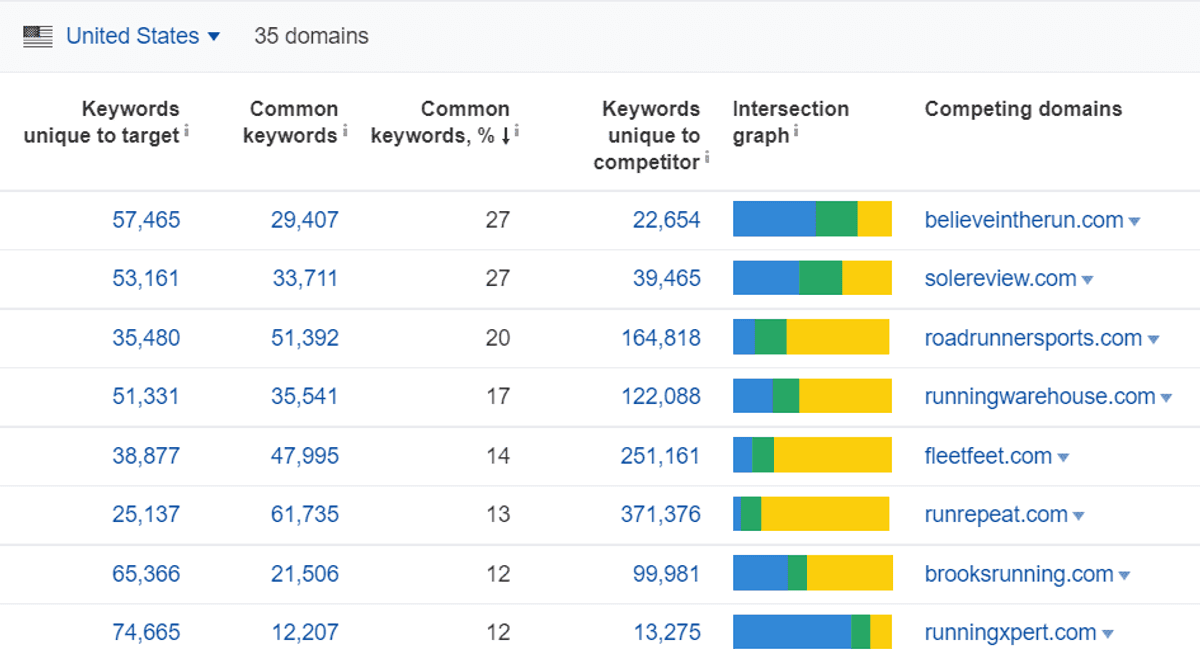This screenshot has height=656, width=1200.
Task: Click unique-to-target value 53,161
Action: [146, 279]
